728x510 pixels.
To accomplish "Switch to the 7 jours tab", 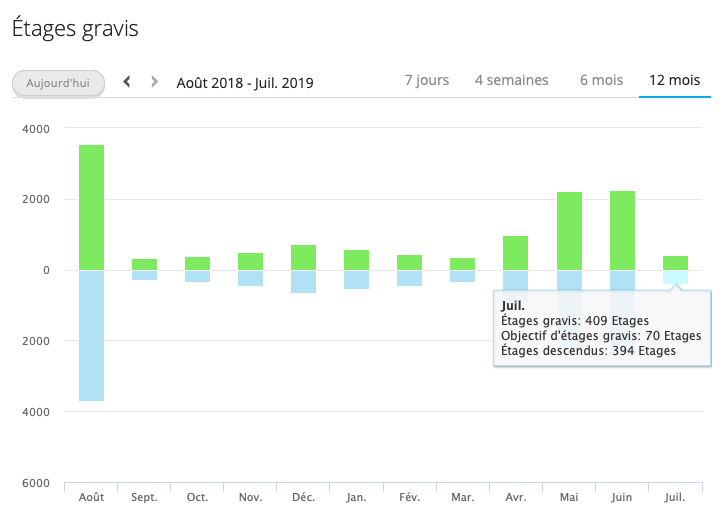I will [427, 80].
